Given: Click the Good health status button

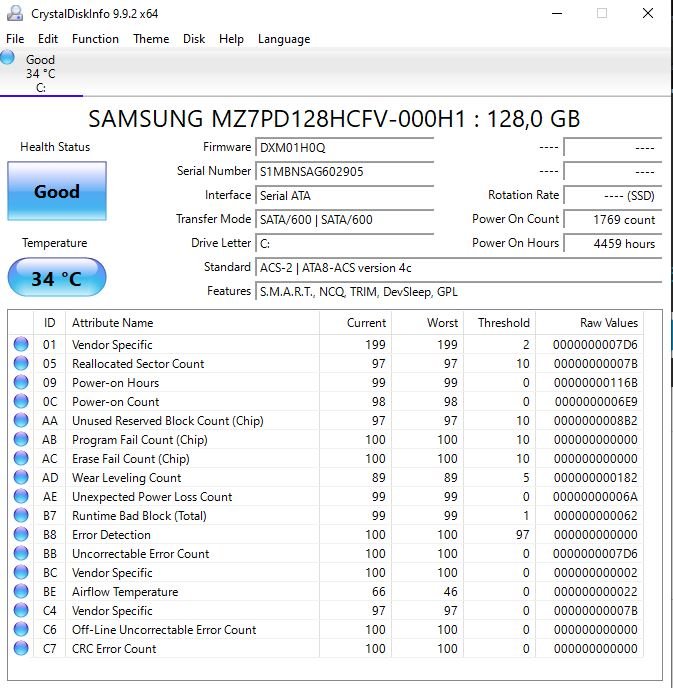Looking at the screenshot, I should 57,191.
